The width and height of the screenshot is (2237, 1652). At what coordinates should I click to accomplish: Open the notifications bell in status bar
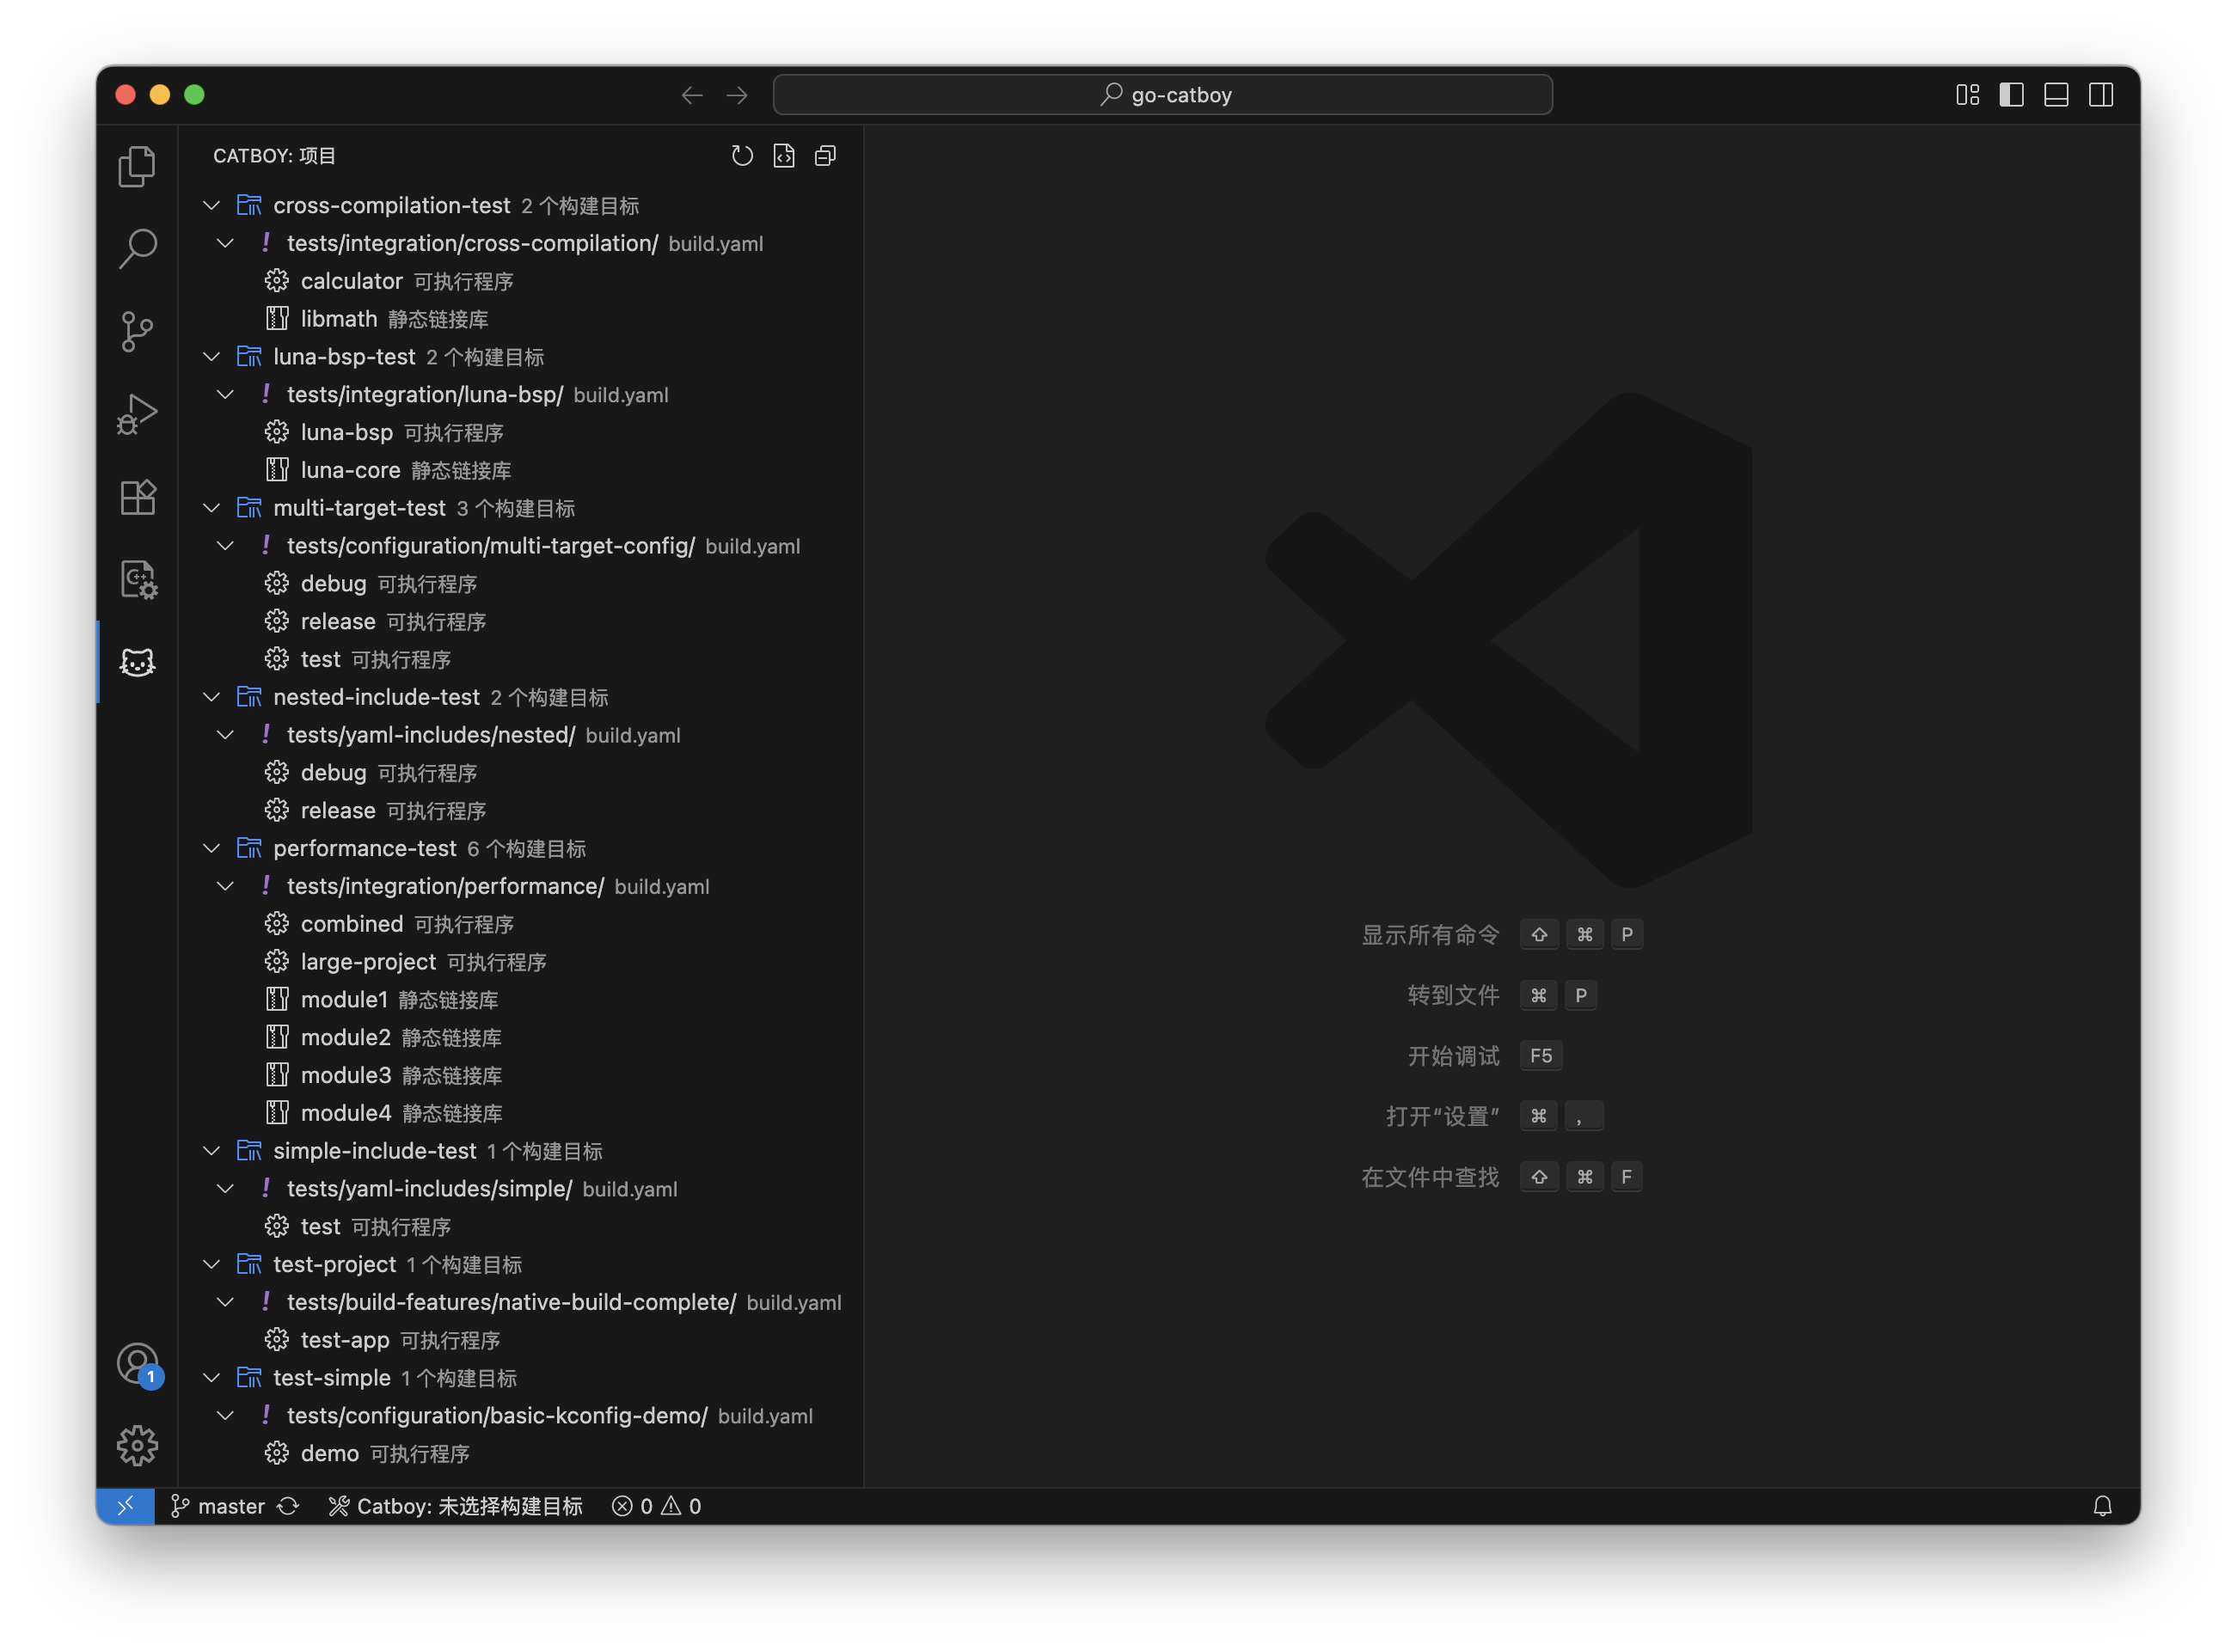tap(2104, 1506)
